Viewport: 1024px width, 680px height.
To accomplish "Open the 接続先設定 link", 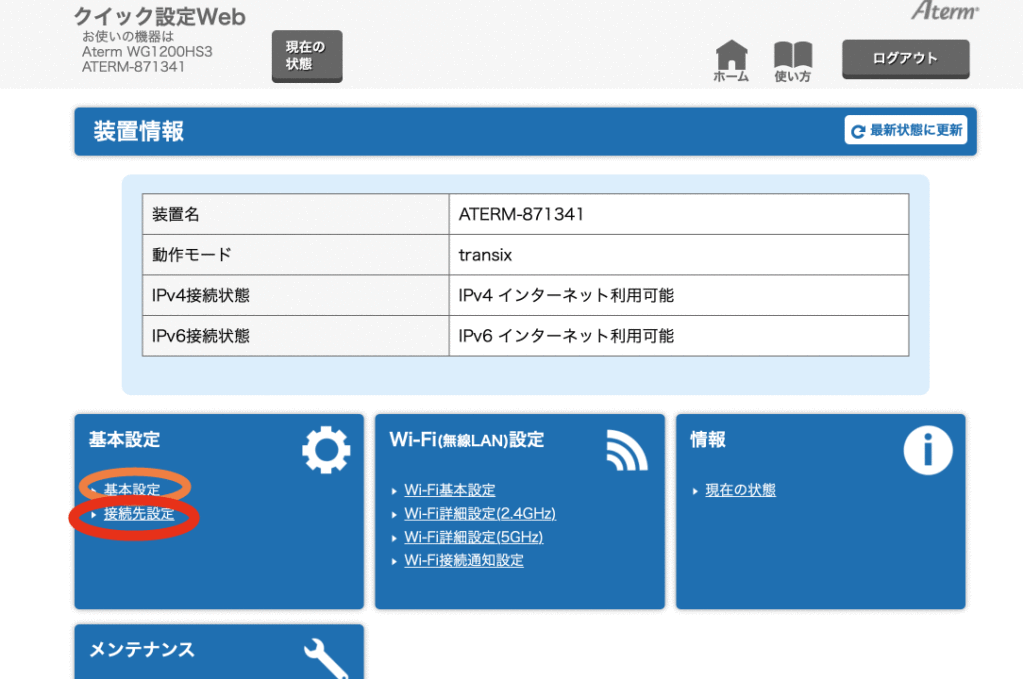I will pyautogui.click(x=139, y=514).
